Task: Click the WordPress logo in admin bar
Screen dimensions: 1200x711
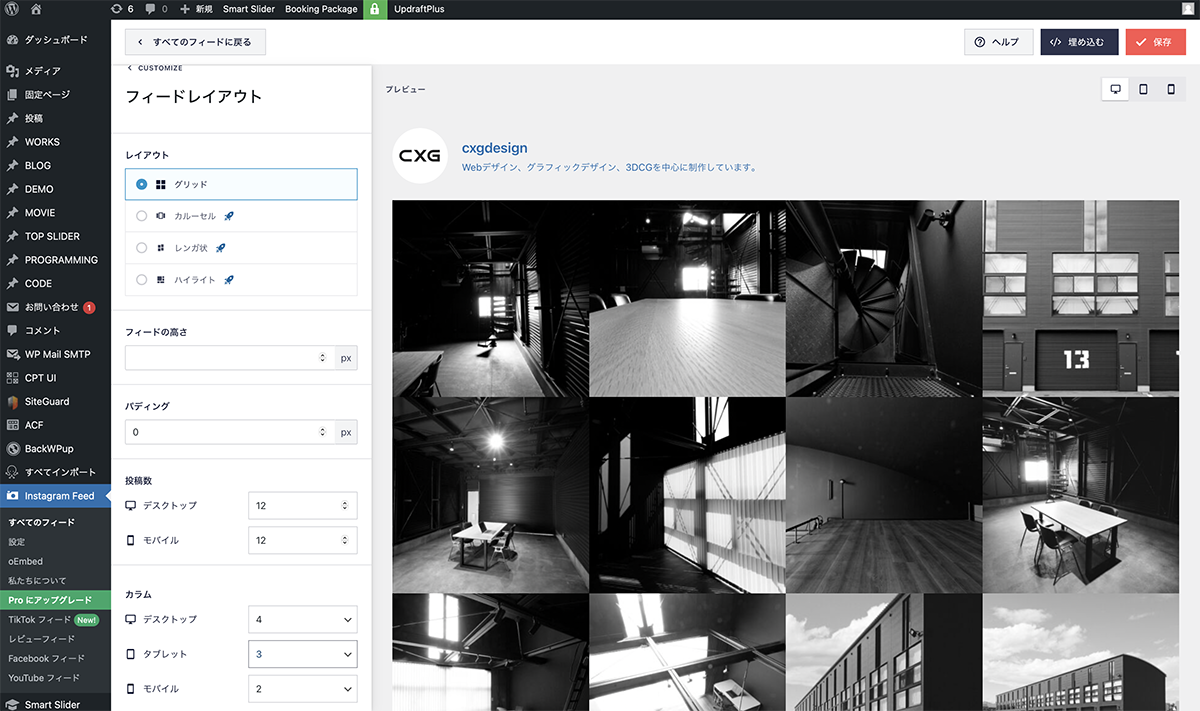Action: [x=11, y=9]
